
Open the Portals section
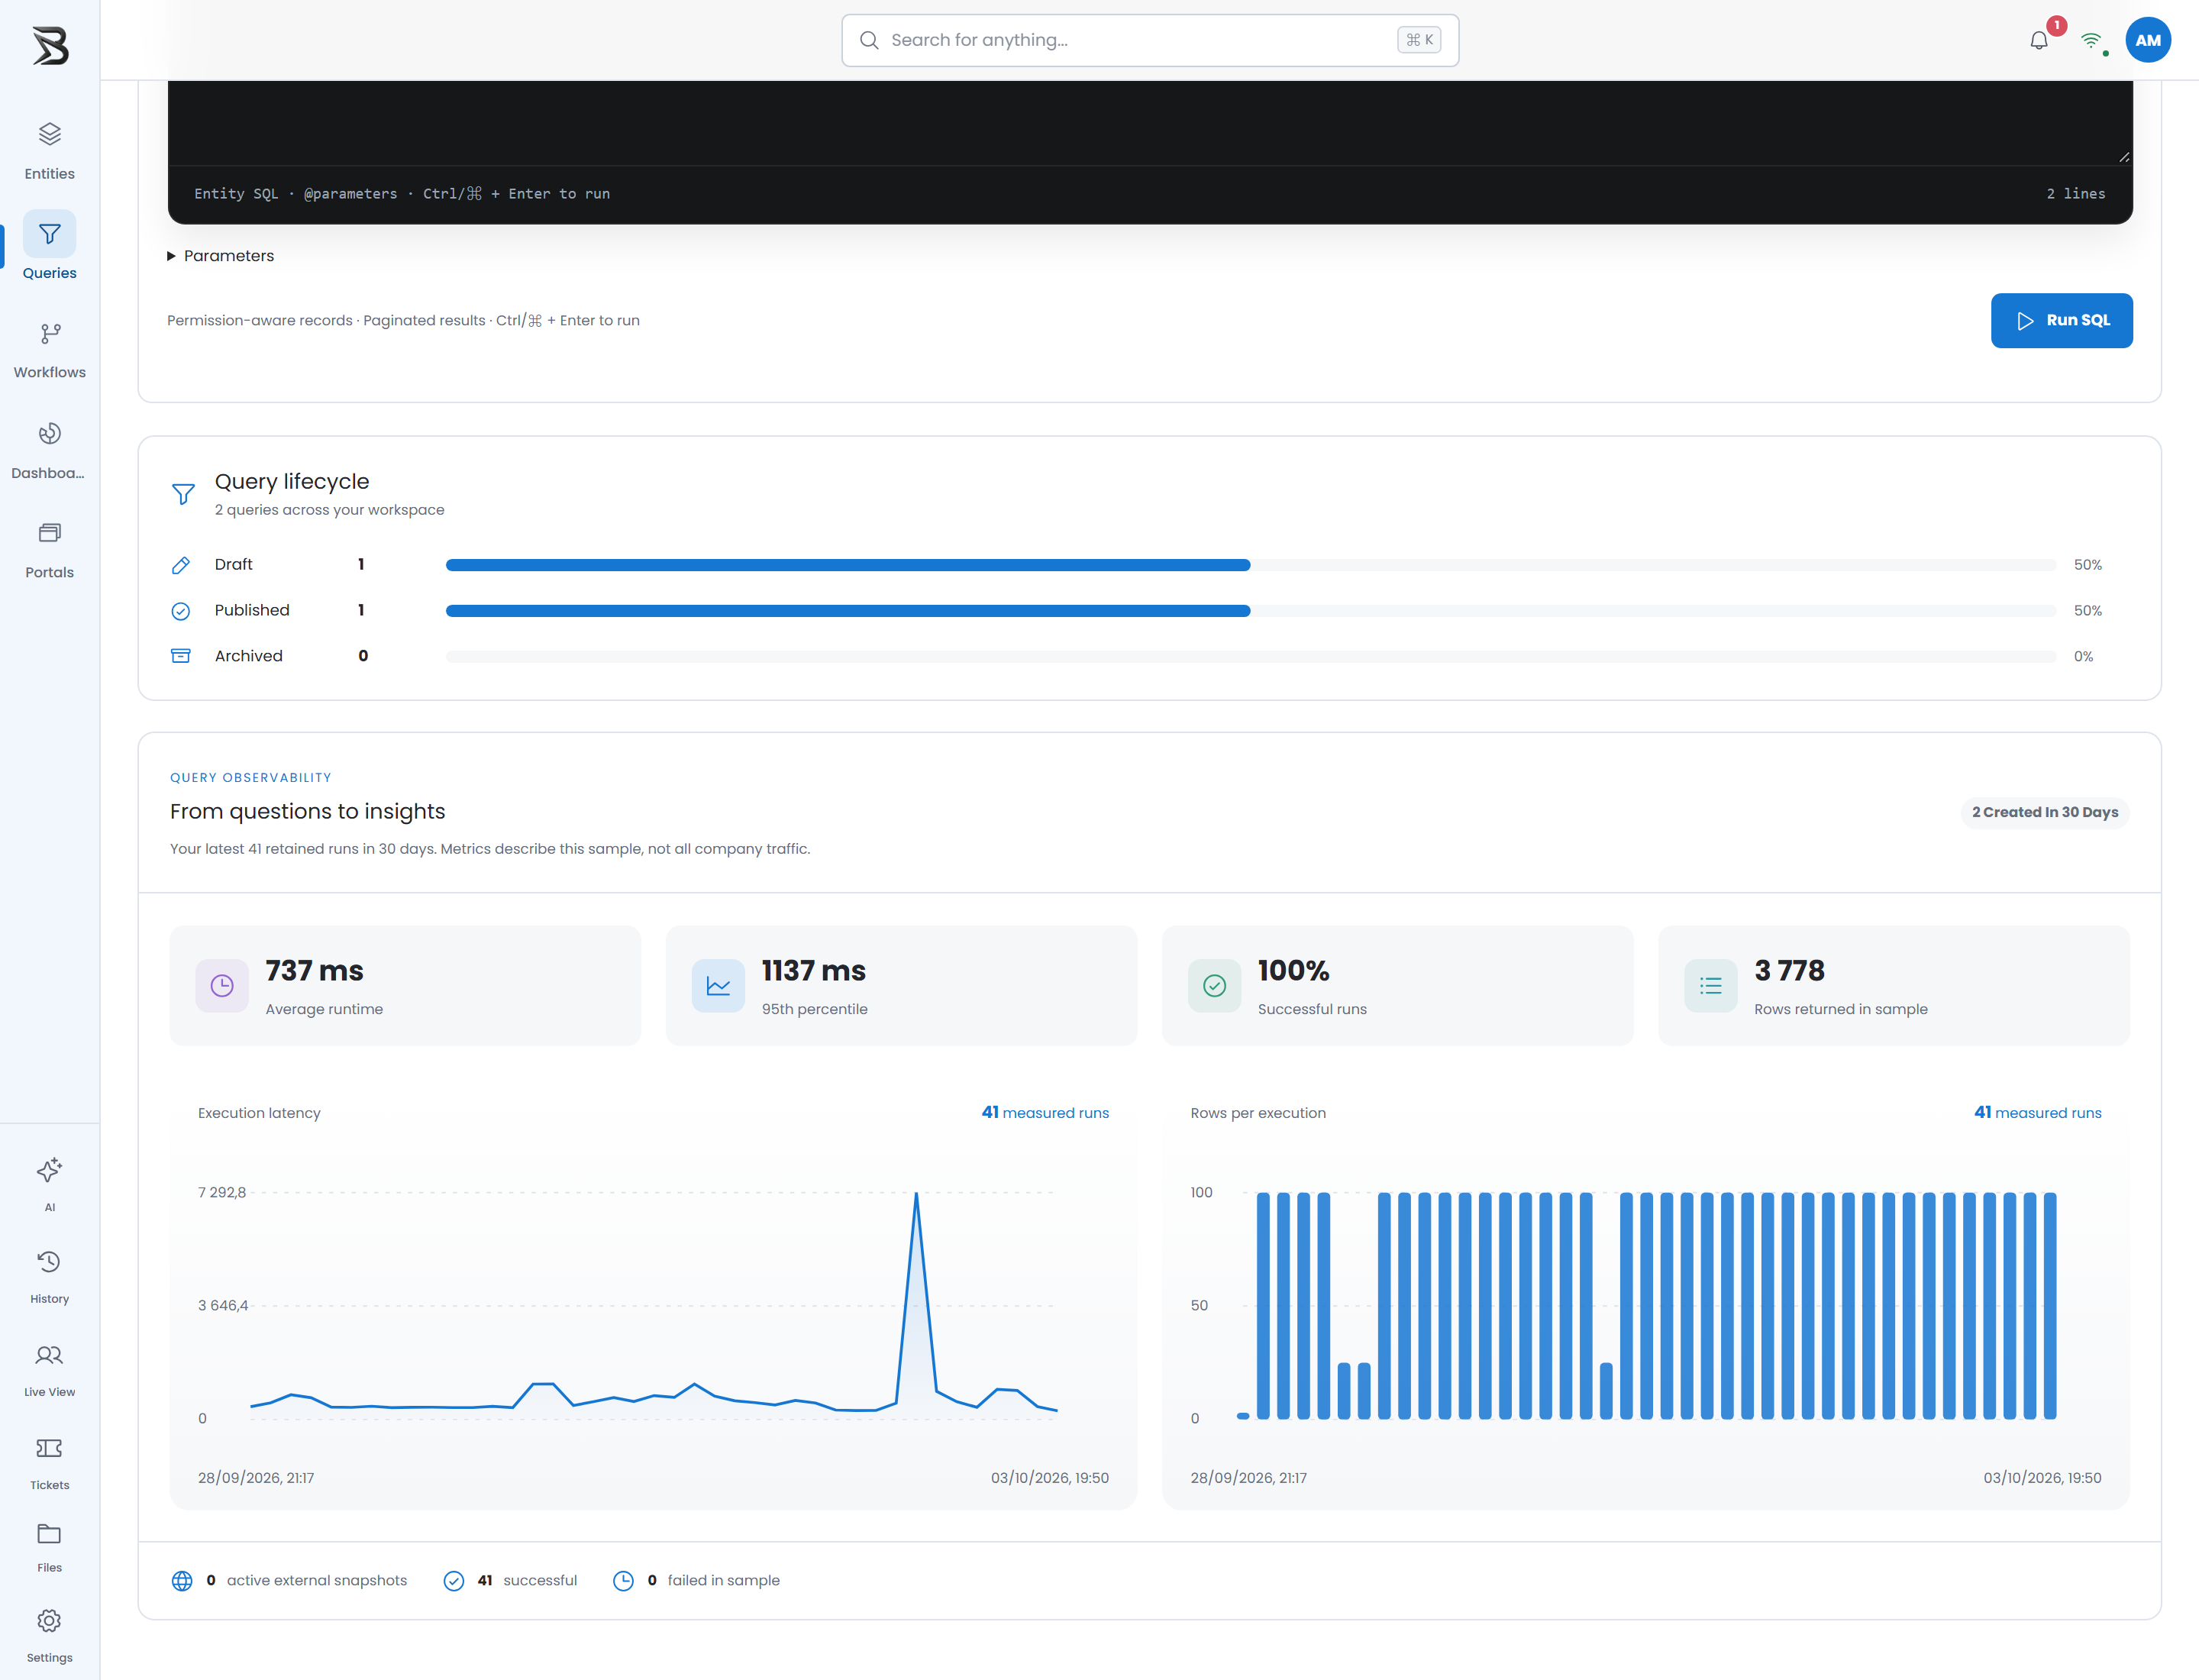pyautogui.click(x=49, y=550)
